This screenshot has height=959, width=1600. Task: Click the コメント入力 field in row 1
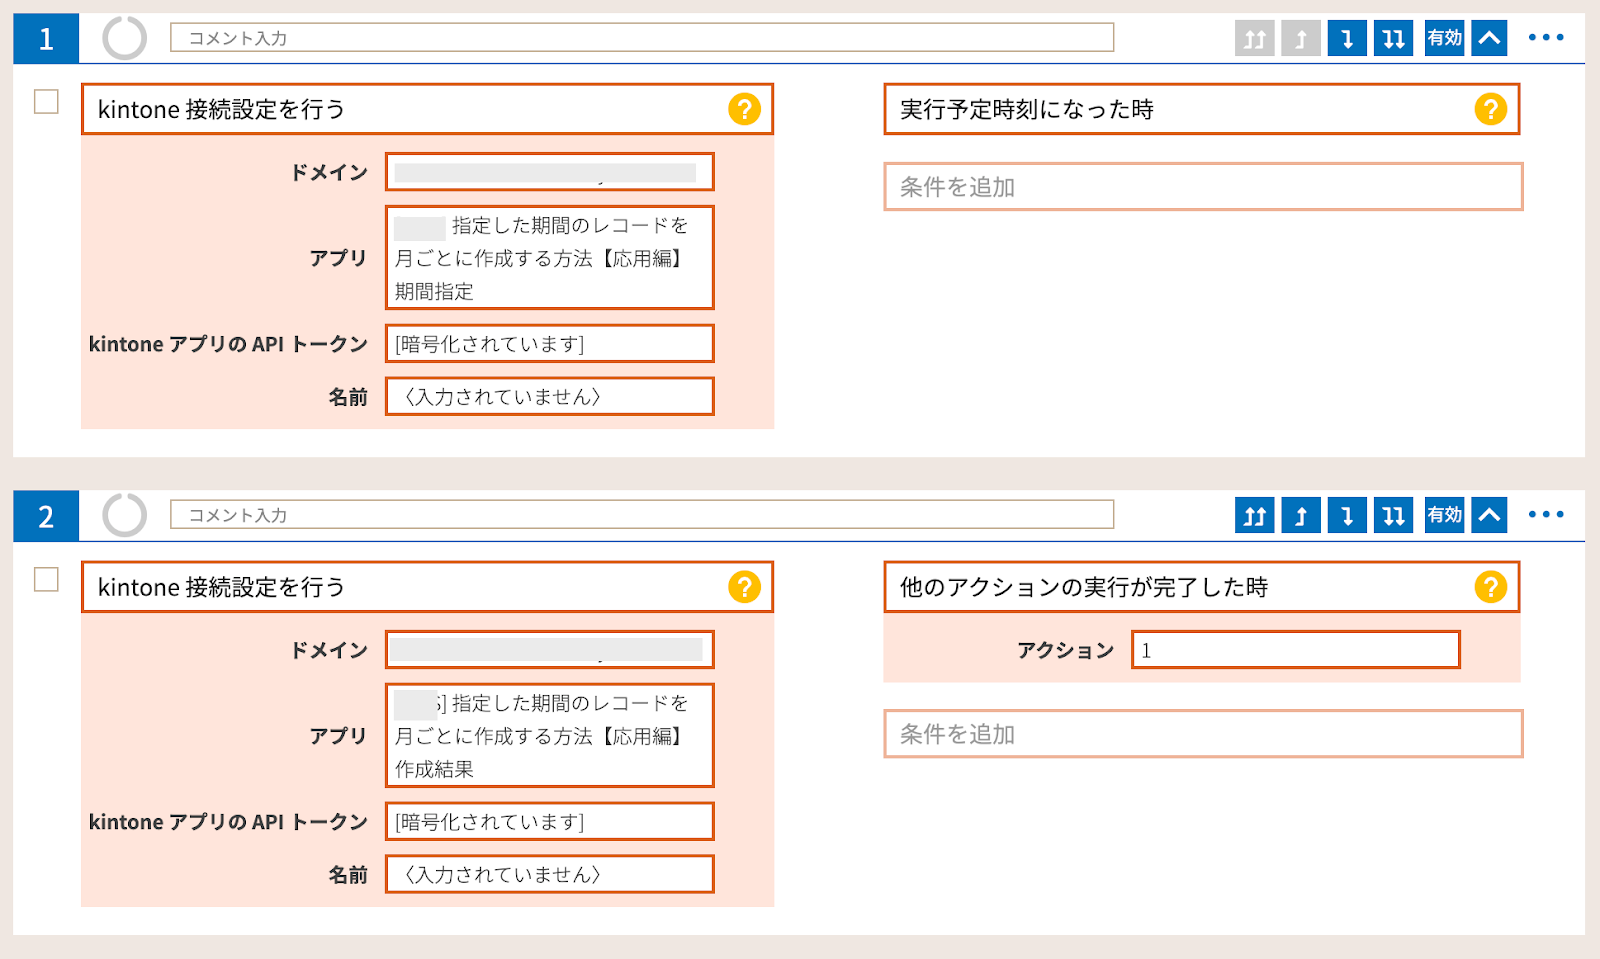coord(642,38)
